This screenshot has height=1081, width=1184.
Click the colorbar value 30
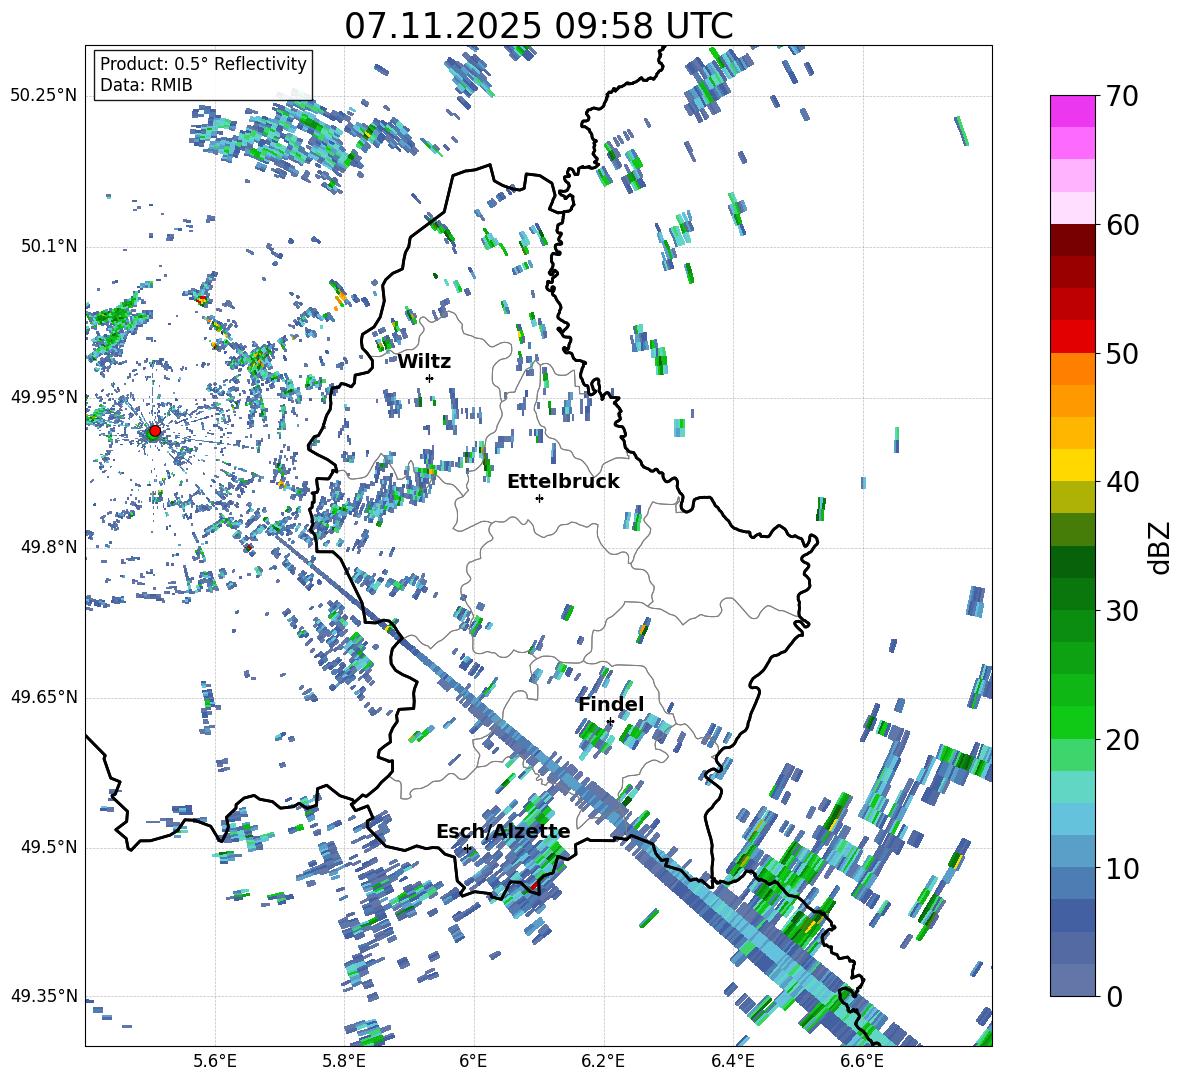click(x=1122, y=611)
